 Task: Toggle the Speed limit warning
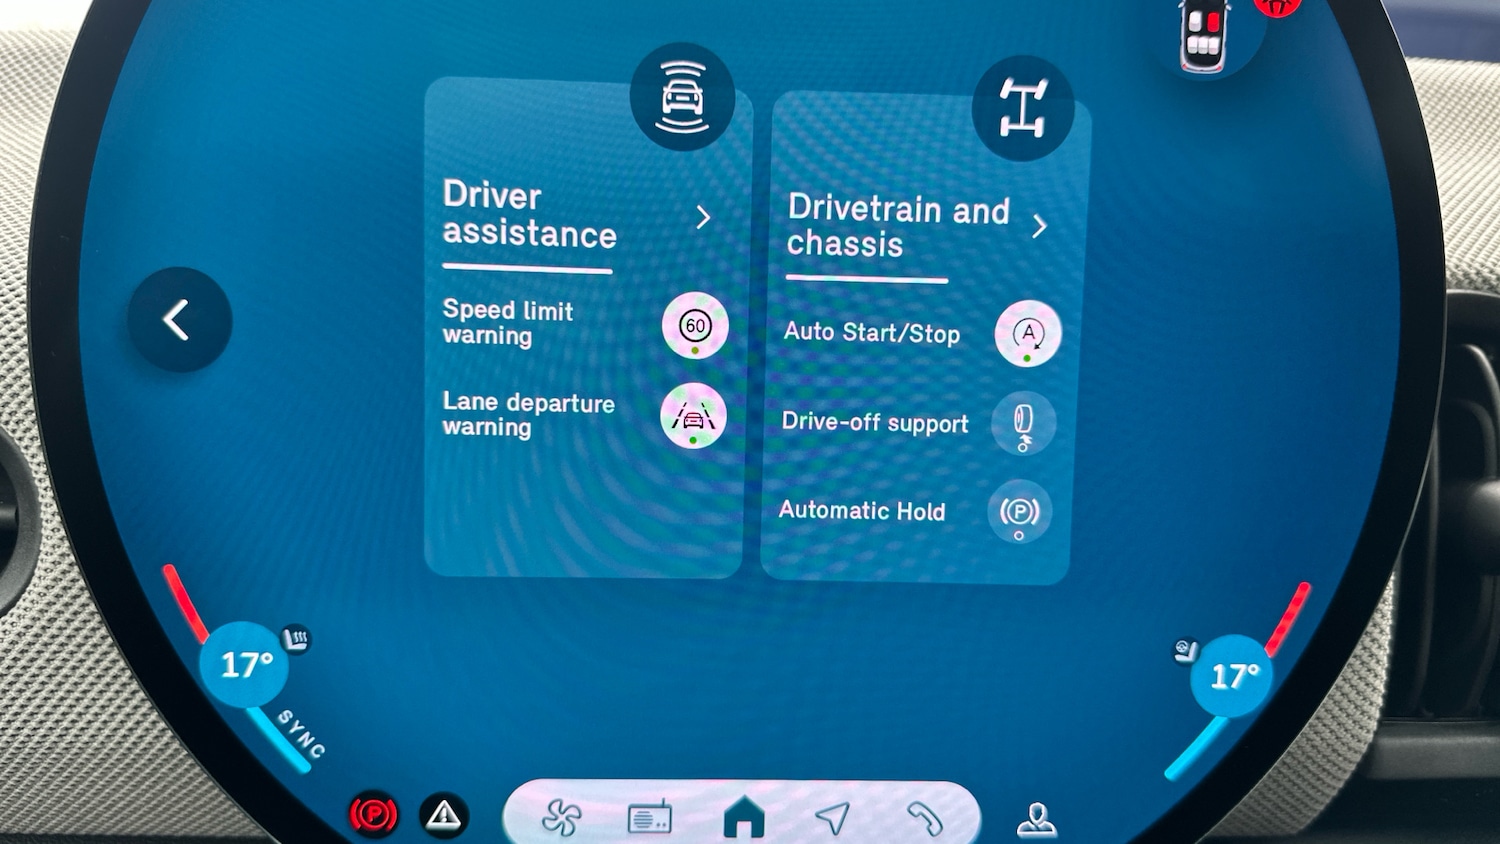695,326
